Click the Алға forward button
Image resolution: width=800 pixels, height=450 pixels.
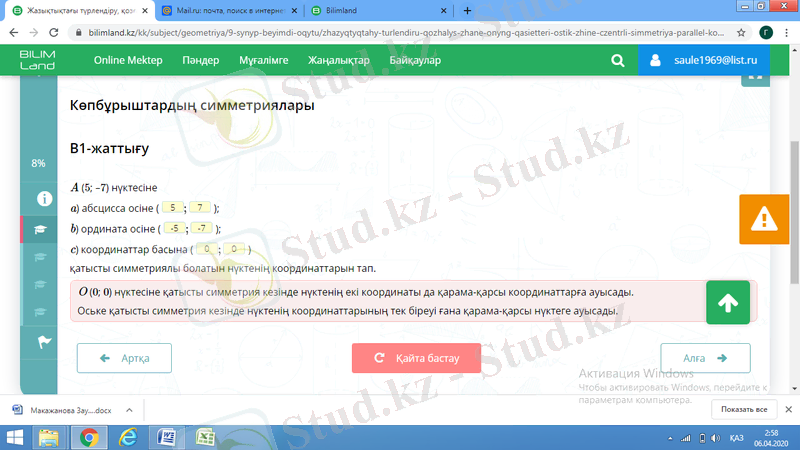pos(705,358)
